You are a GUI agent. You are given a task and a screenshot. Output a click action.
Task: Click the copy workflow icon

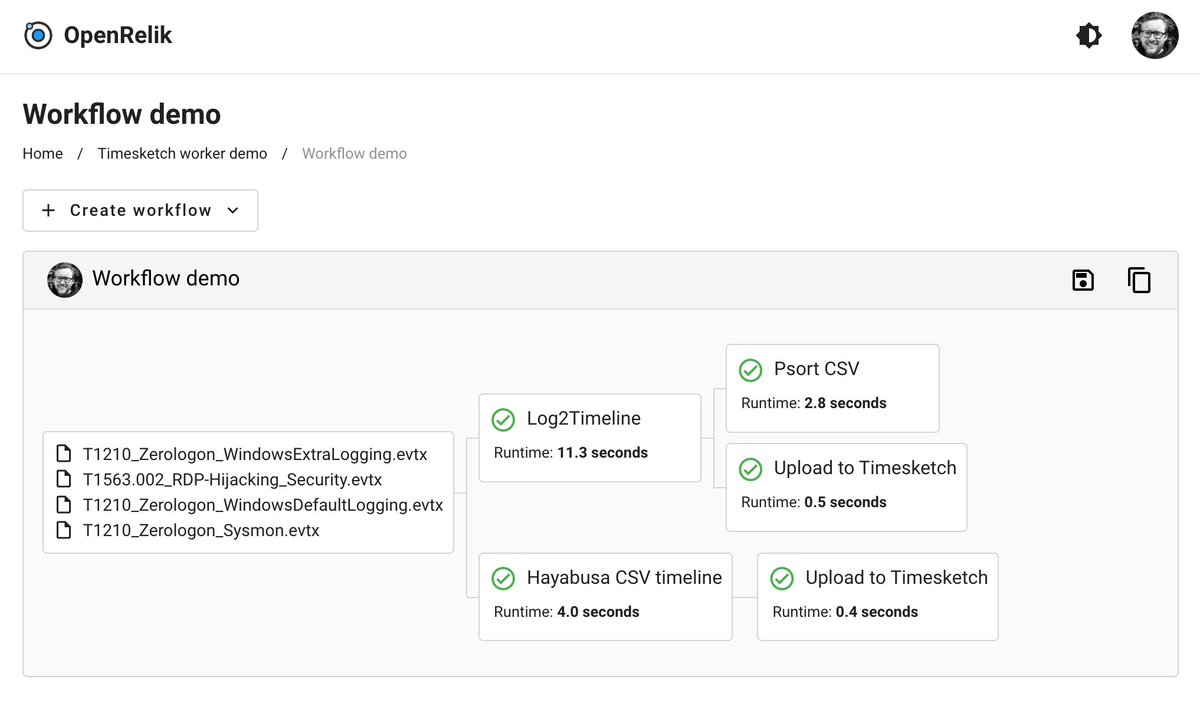1139,280
